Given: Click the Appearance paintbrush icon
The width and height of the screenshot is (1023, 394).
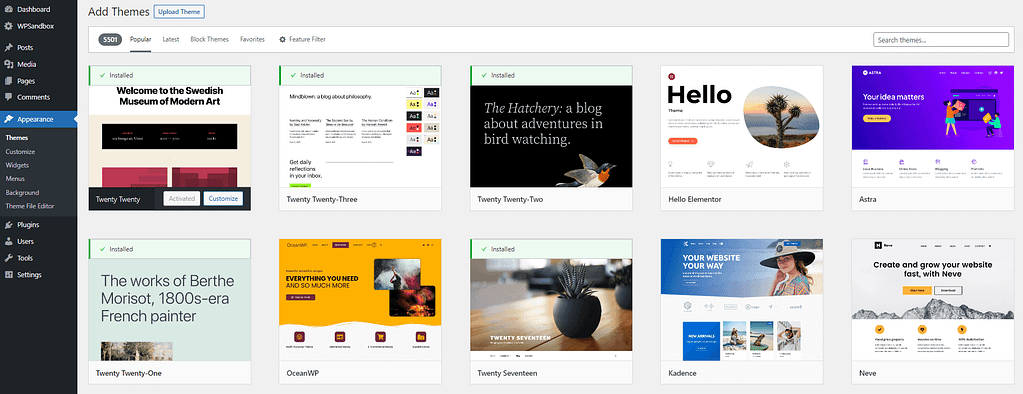Looking at the screenshot, I should (x=8, y=119).
